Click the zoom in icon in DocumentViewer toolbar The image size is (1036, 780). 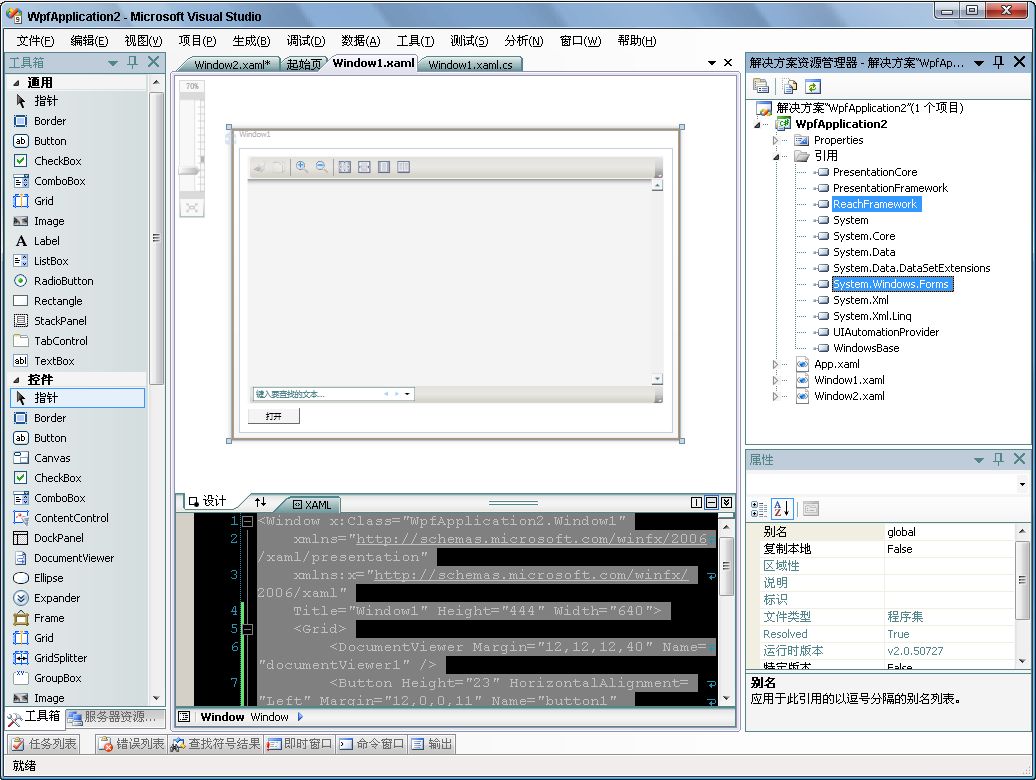click(x=301, y=167)
